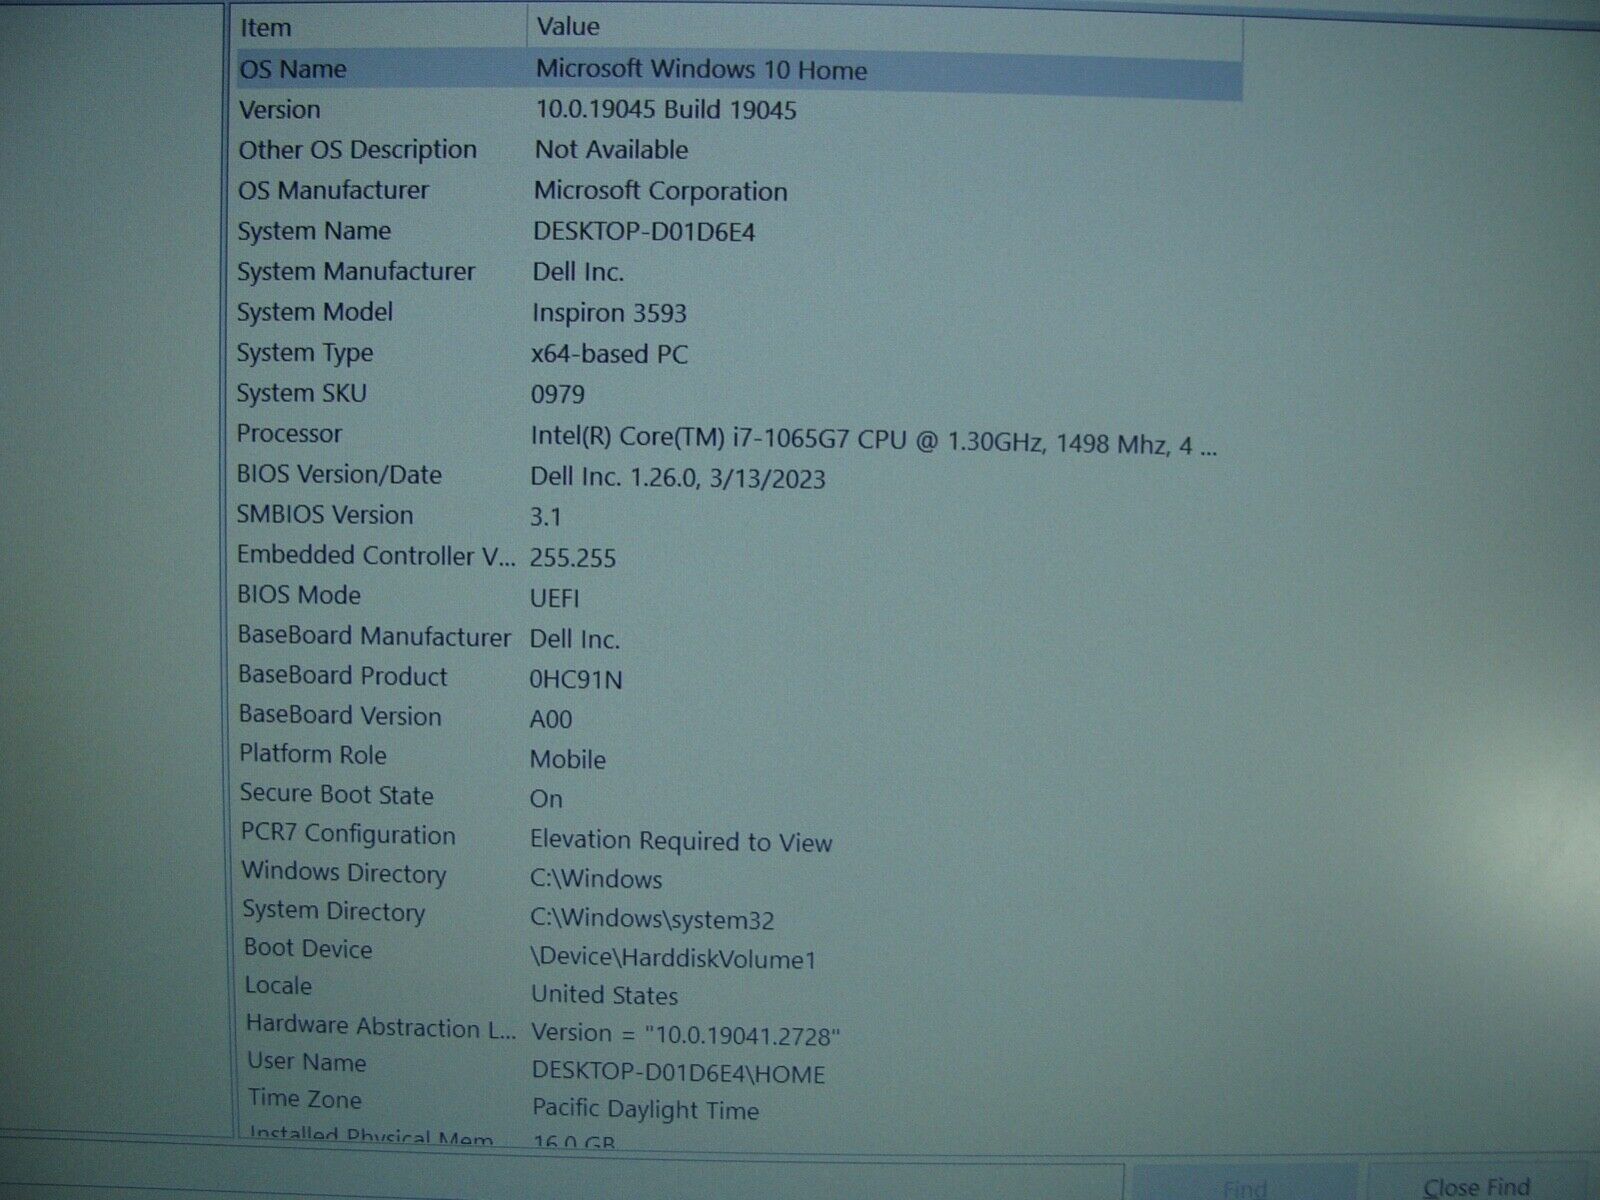1600x1200 pixels.
Task: Click the Not Available value
Action: [611, 150]
